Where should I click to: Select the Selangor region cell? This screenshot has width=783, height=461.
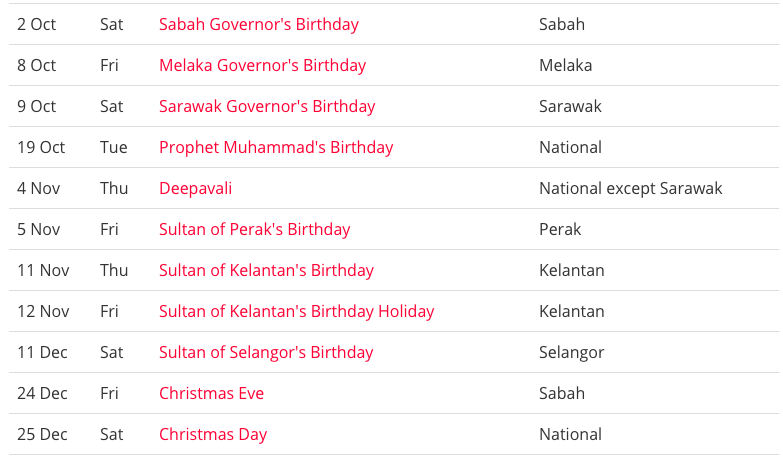(x=571, y=352)
